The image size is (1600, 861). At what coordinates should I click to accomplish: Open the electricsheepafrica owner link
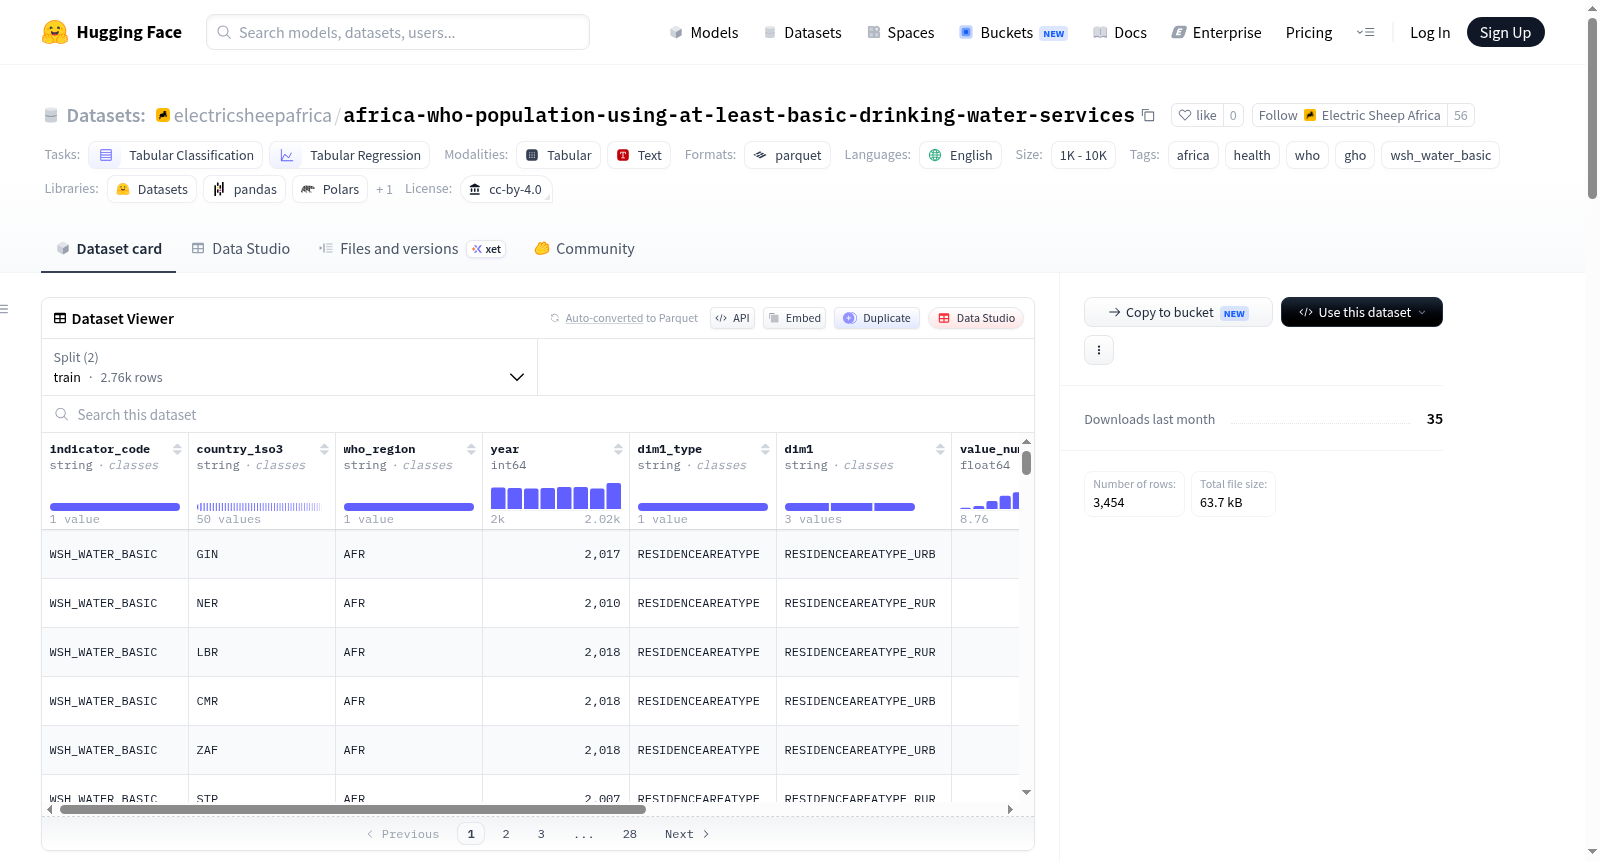[x=252, y=116]
